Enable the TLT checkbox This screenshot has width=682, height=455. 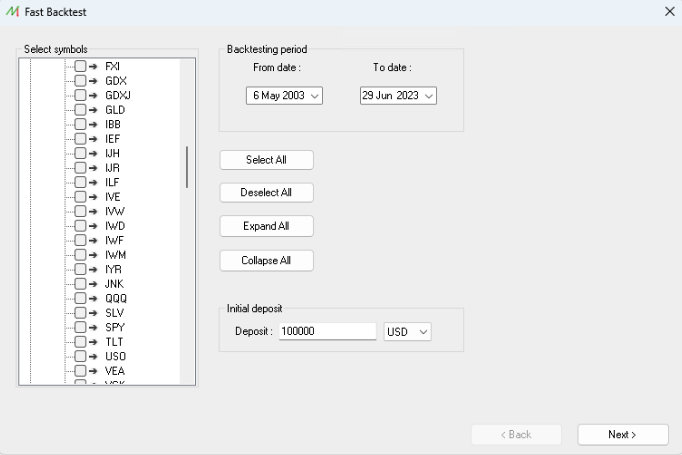(x=80, y=341)
